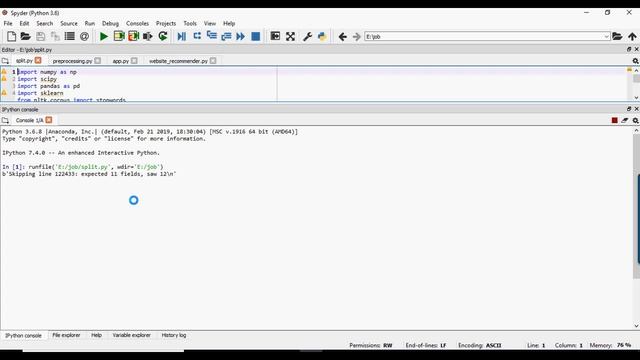Image resolution: width=640 pixels, height=360 pixels.
Task: Click warning marker on line 1
Action: pos(4,71)
